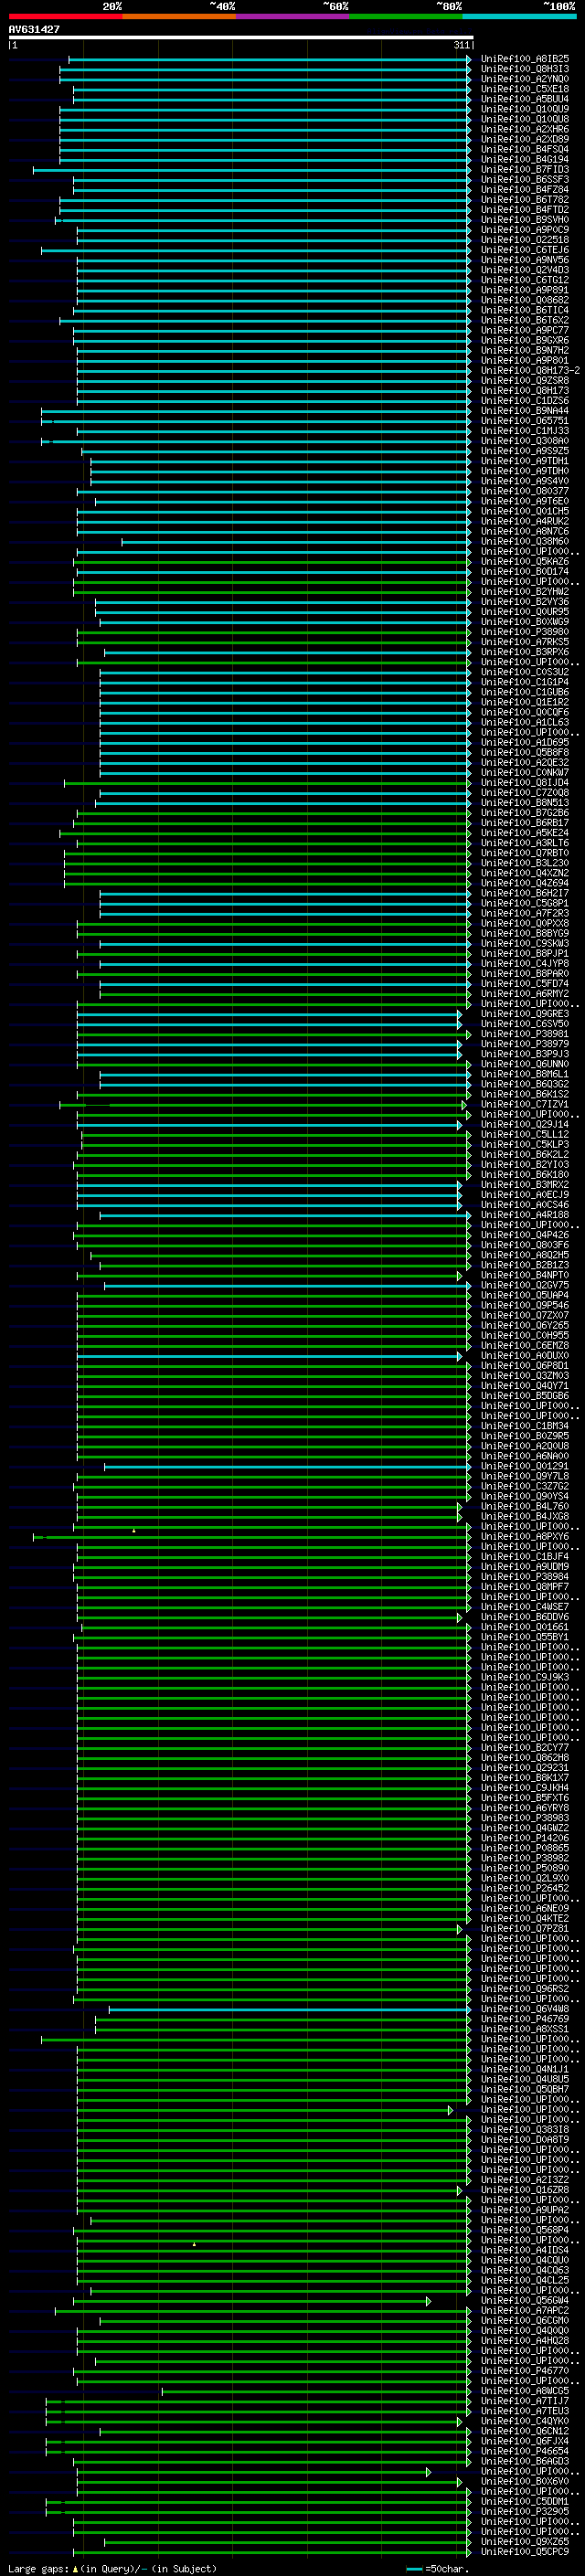Screen dimensions: 585x2576
Task: Open hit UniRef100_A8IB25
Action: [x=524, y=59]
